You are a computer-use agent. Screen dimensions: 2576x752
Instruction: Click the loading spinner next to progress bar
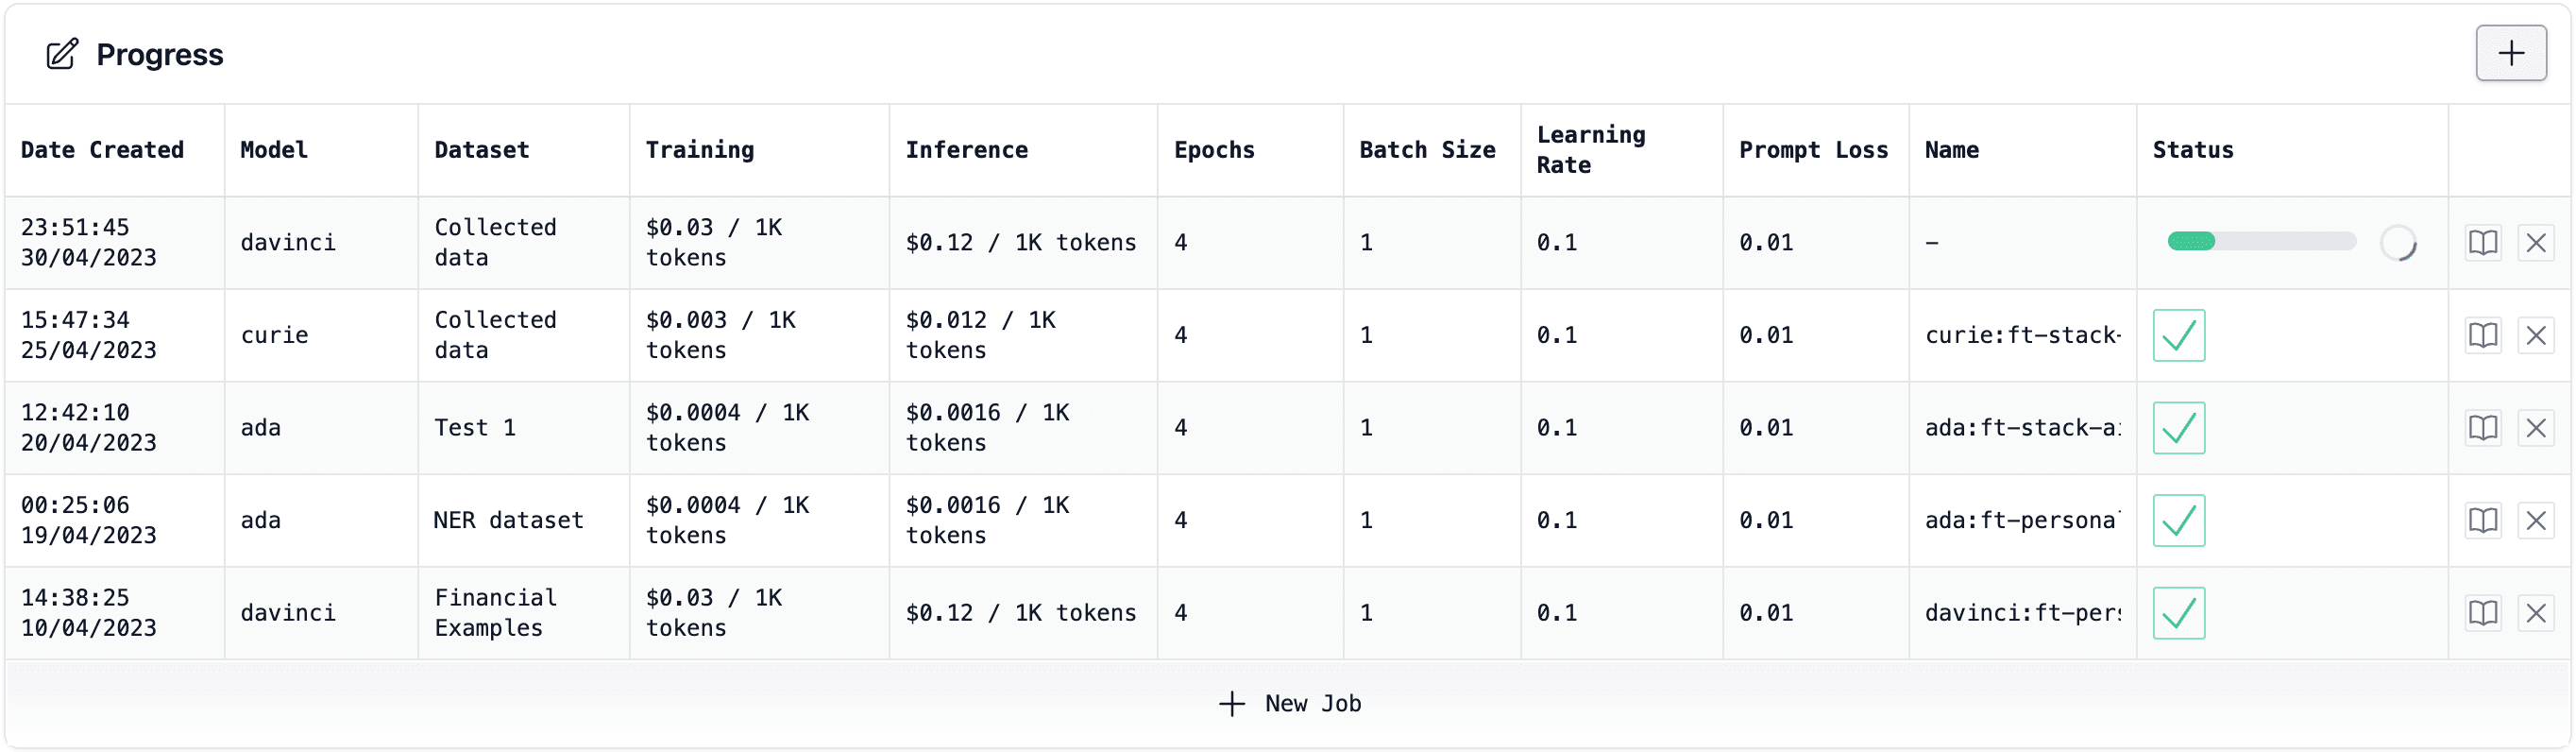[x=2397, y=243]
